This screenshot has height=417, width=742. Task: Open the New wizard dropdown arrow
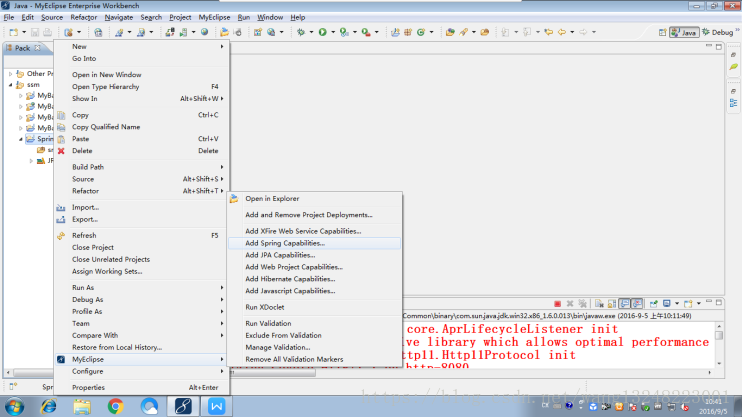(24, 32)
